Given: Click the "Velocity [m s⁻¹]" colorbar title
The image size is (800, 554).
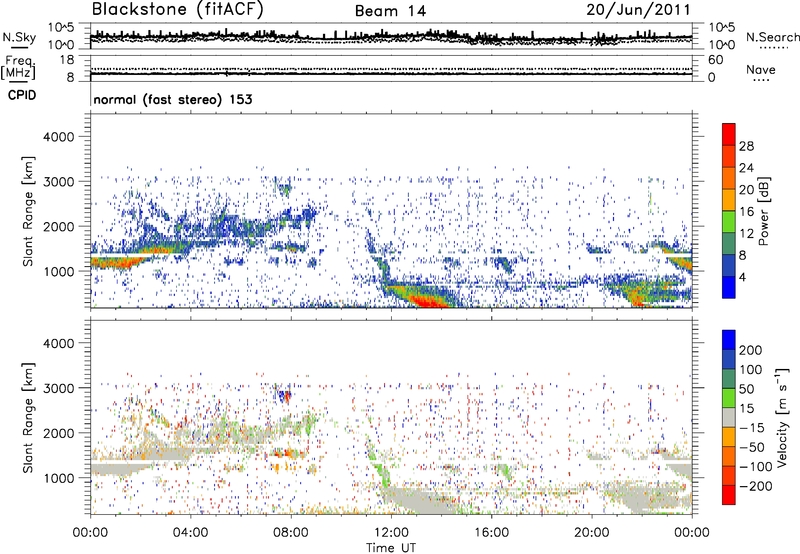Looking at the screenshot, I should click(x=782, y=417).
